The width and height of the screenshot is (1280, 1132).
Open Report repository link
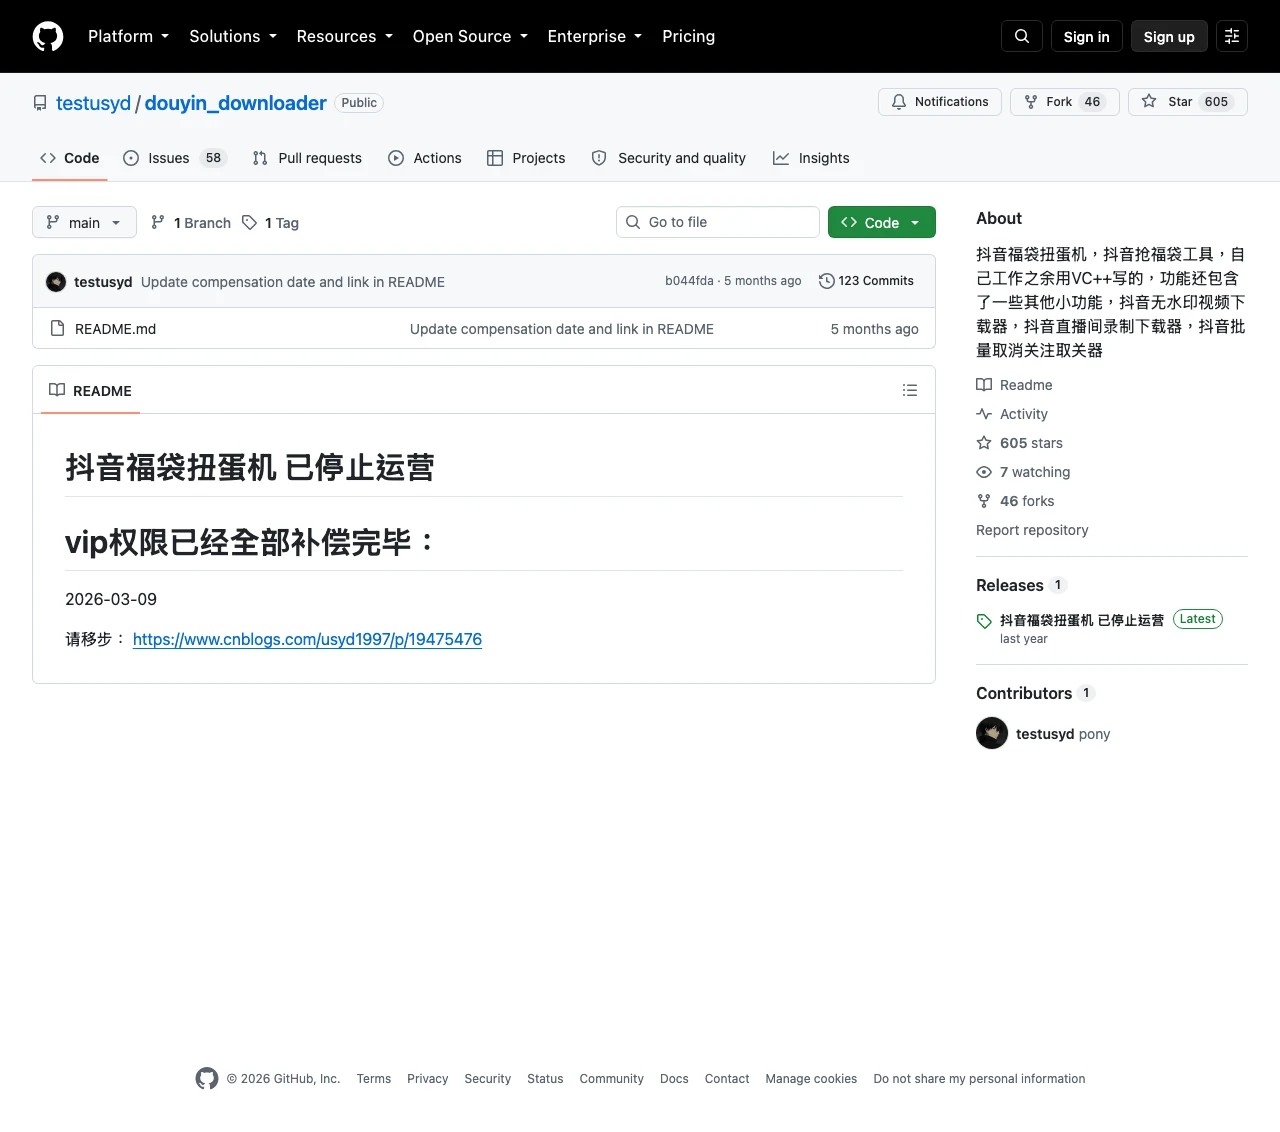1032,530
